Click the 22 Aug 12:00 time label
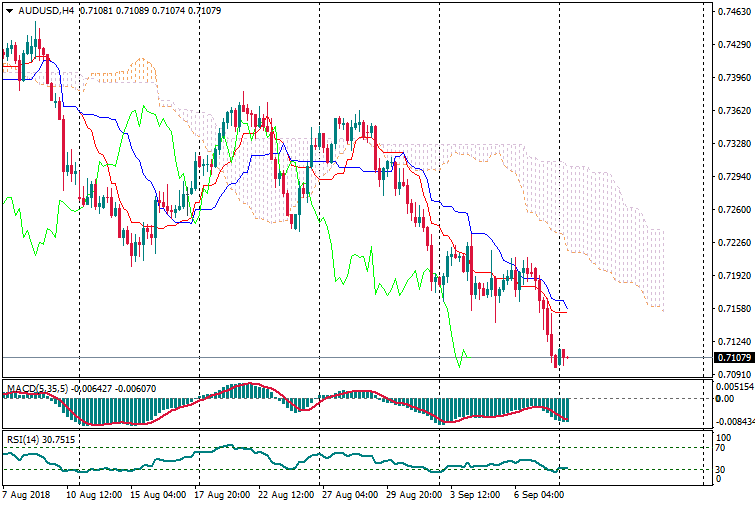The image size is (755, 506). (x=285, y=494)
